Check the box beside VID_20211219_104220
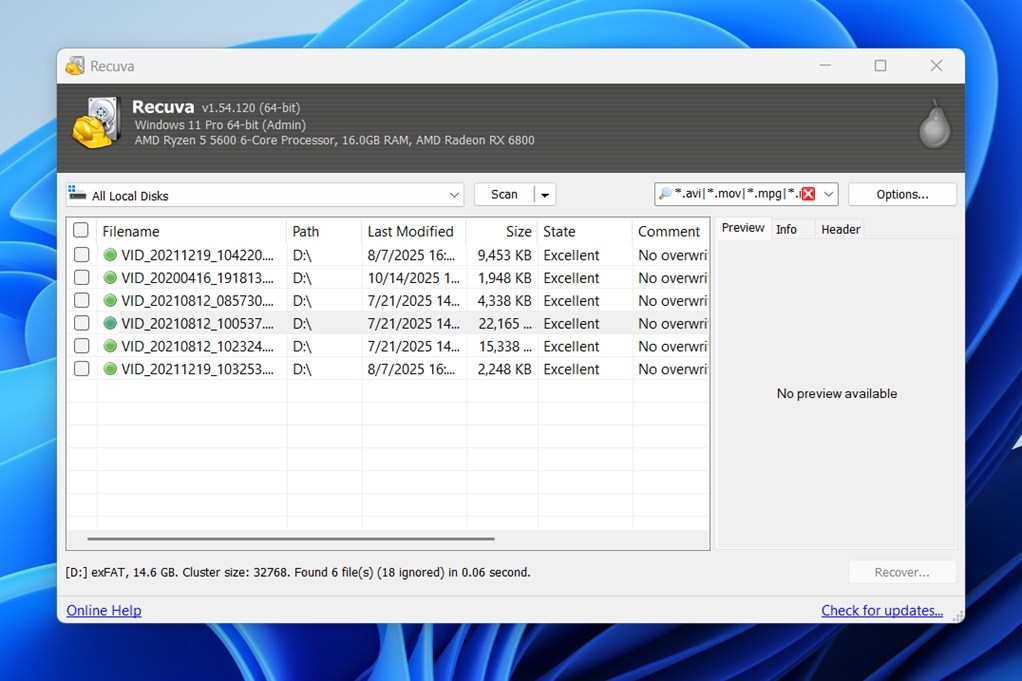Viewport: 1022px width, 681px height. click(81, 254)
